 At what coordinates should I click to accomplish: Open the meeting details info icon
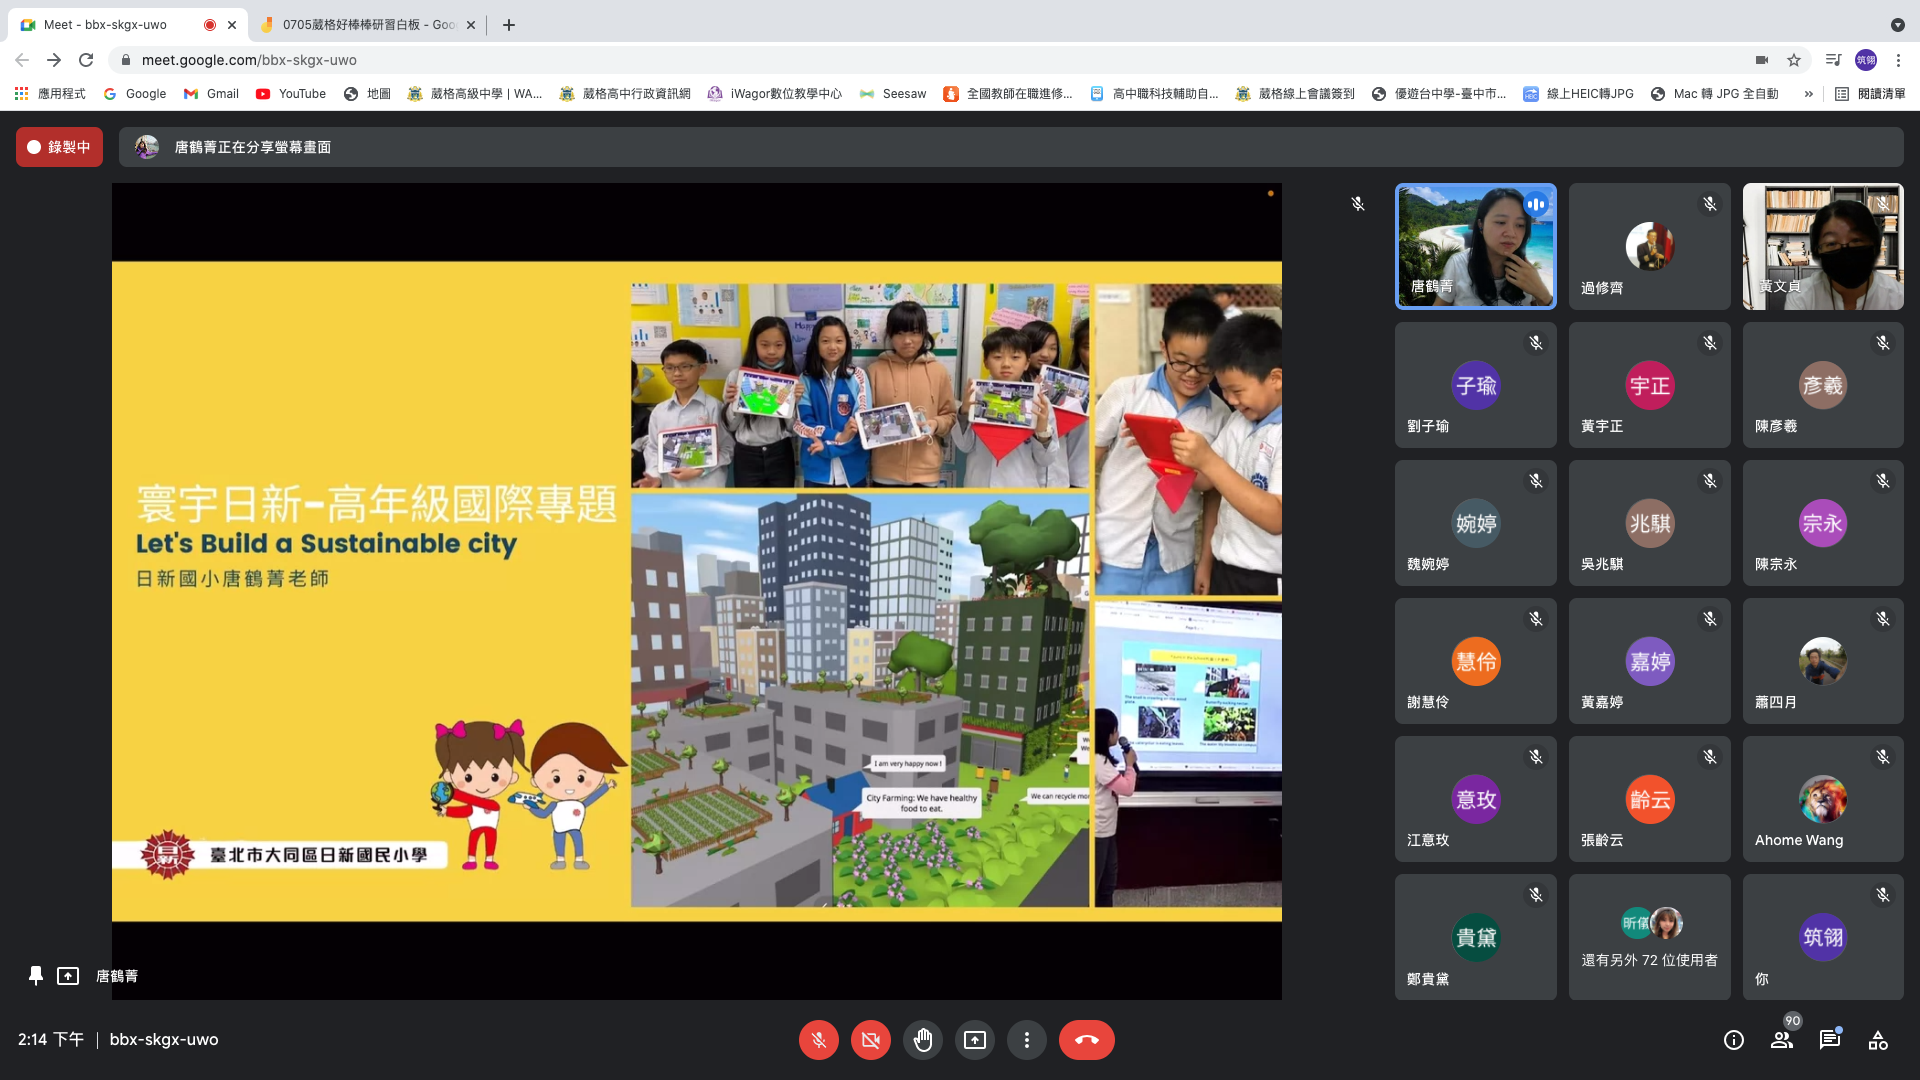[1733, 1040]
